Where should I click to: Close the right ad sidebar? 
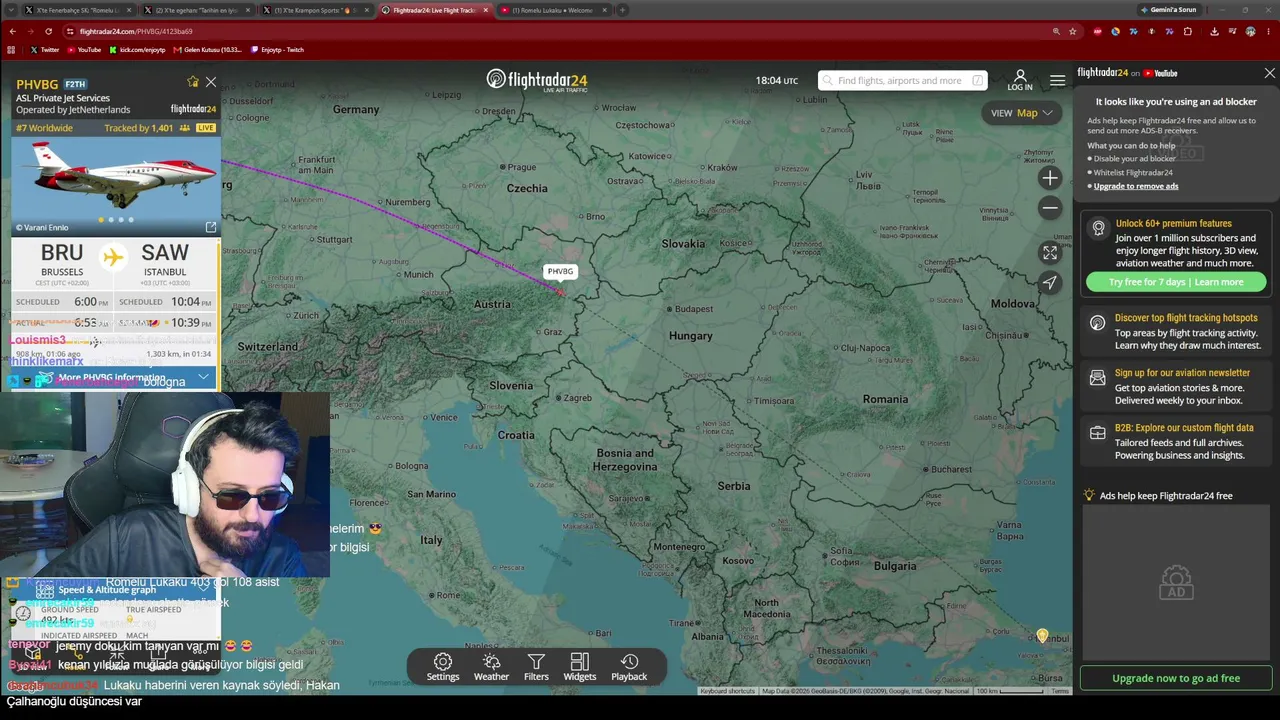1270,73
